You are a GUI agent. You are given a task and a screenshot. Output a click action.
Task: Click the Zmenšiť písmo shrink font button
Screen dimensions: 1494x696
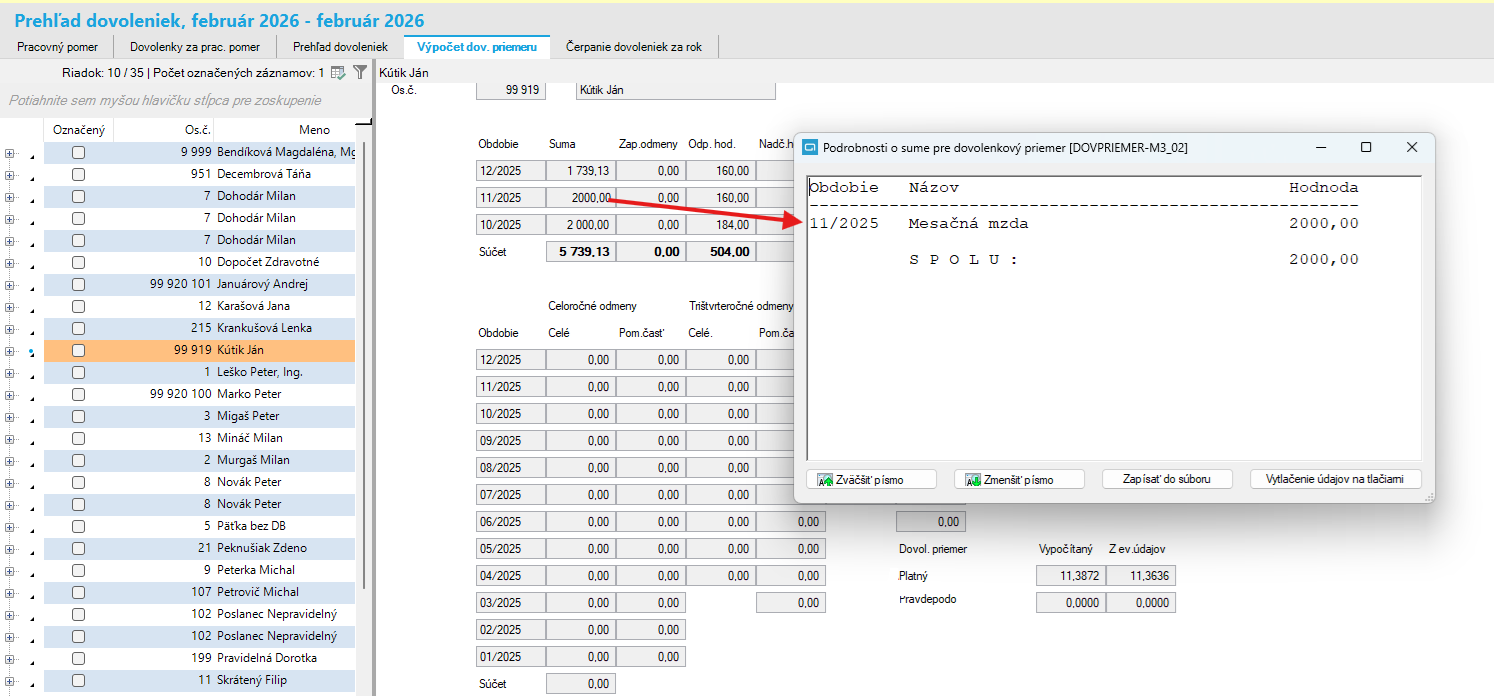pos(1018,479)
